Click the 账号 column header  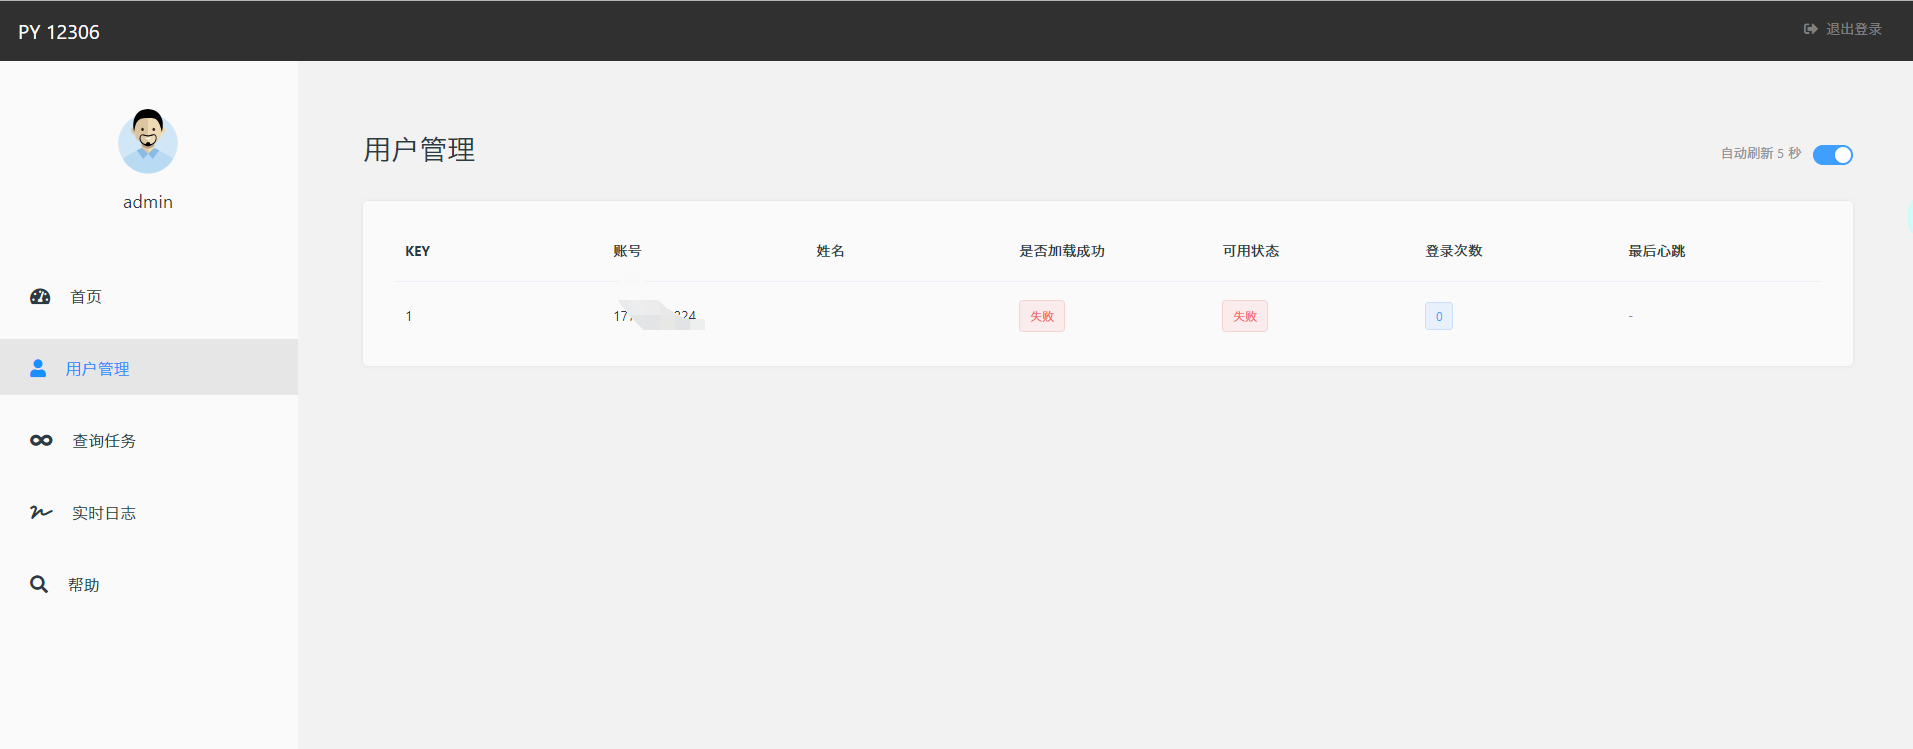[x=627, y=251]
